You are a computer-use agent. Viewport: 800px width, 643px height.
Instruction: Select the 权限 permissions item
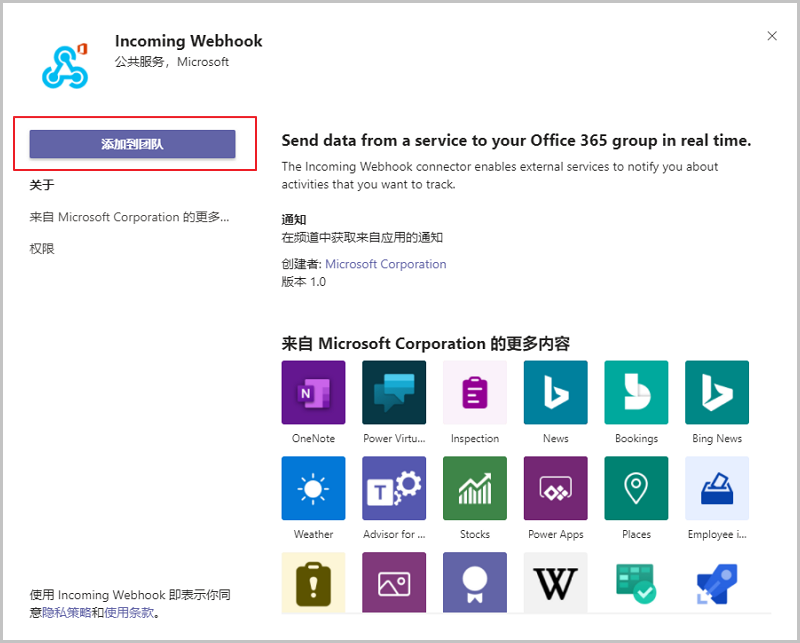coord(42,248)
